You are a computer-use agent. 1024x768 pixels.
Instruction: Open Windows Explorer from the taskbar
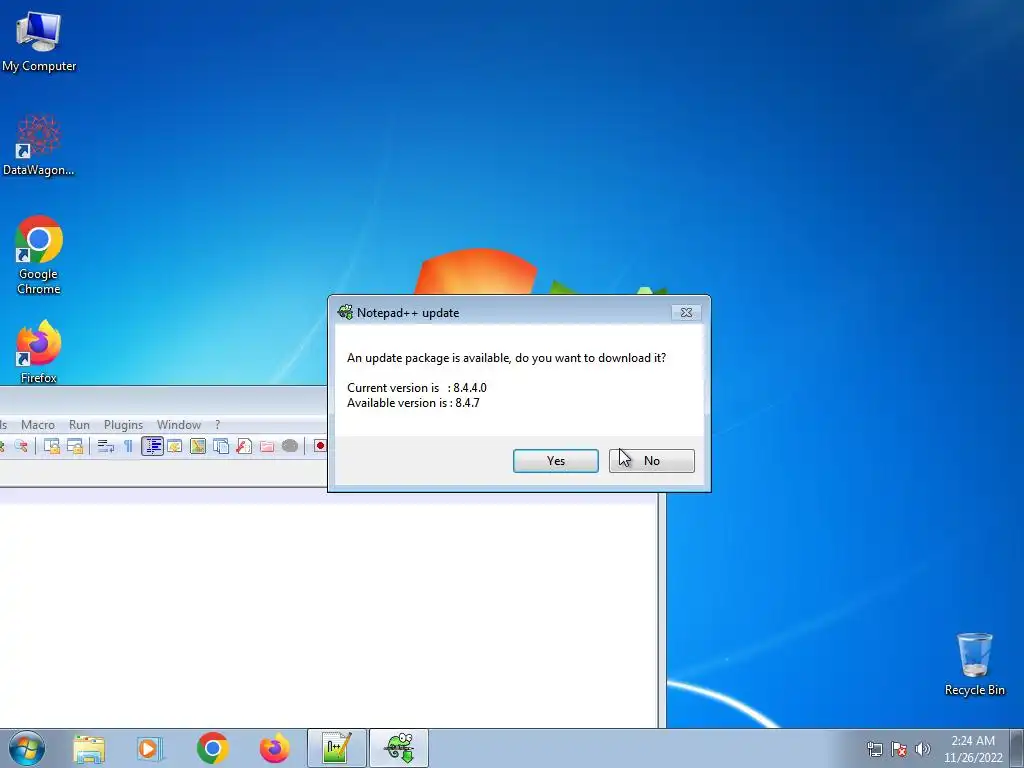(x=89, y=748)
